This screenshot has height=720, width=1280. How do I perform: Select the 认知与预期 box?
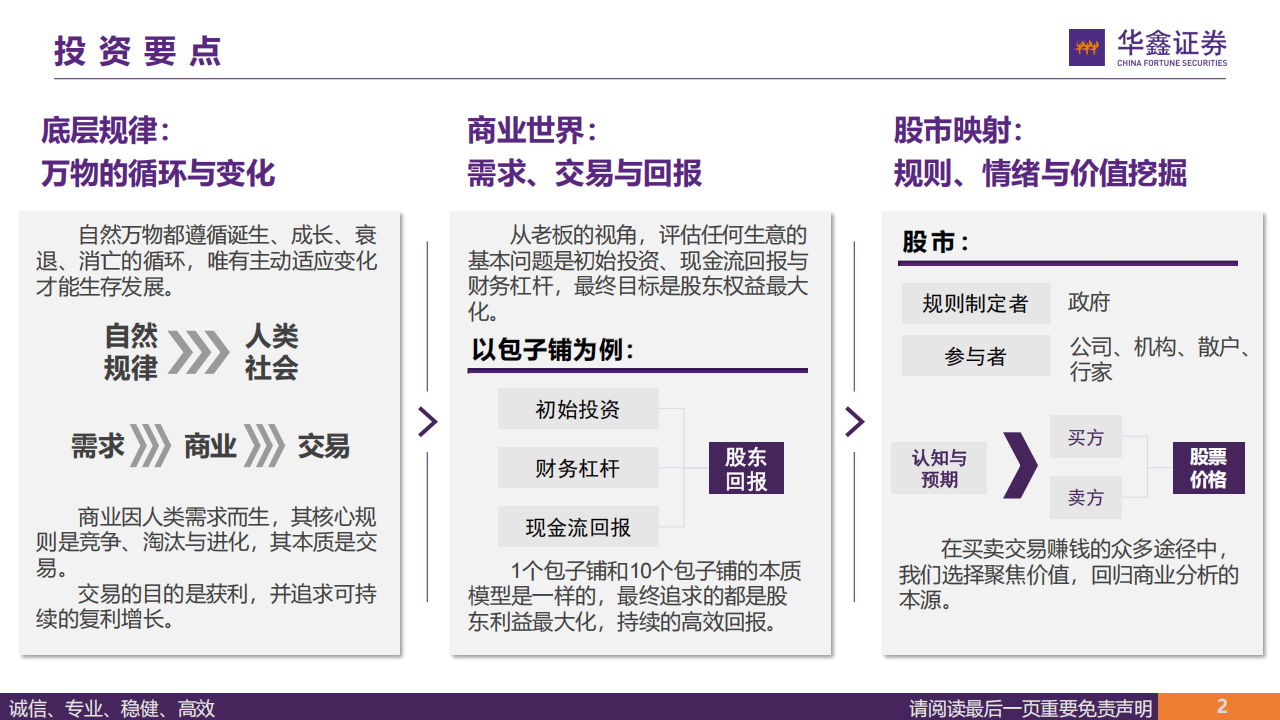coord(939,468)
